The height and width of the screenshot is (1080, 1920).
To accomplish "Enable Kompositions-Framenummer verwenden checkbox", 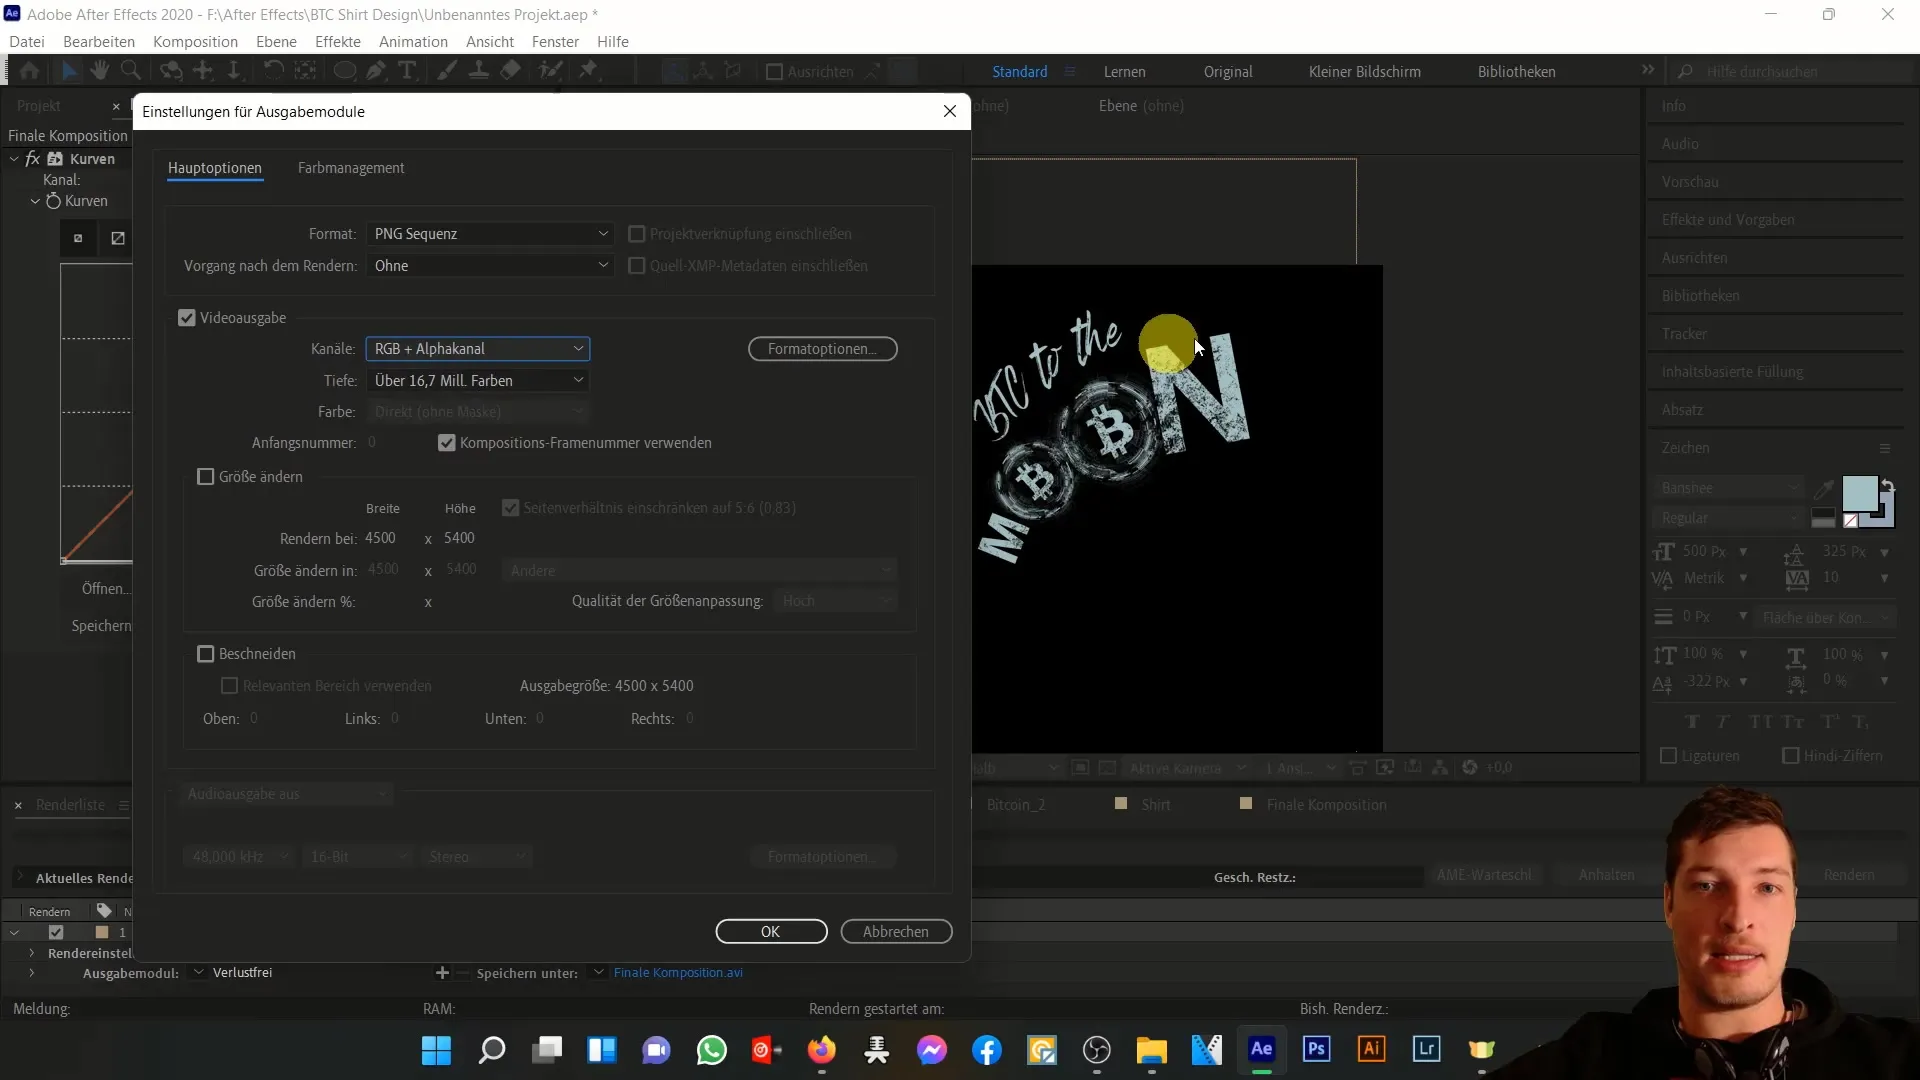I will coord(448,442).
